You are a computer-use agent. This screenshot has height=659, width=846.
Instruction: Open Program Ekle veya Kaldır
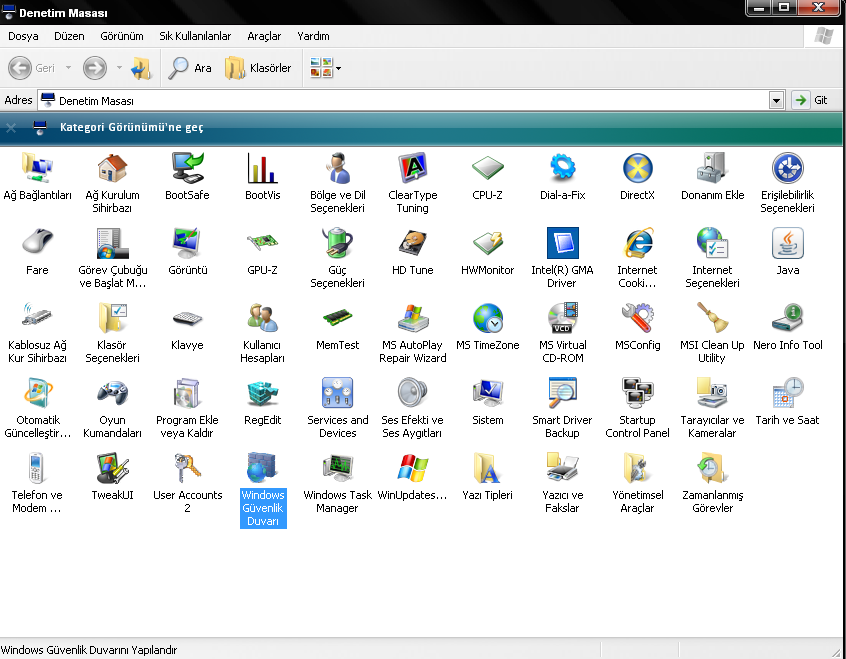tap(187, 393)
